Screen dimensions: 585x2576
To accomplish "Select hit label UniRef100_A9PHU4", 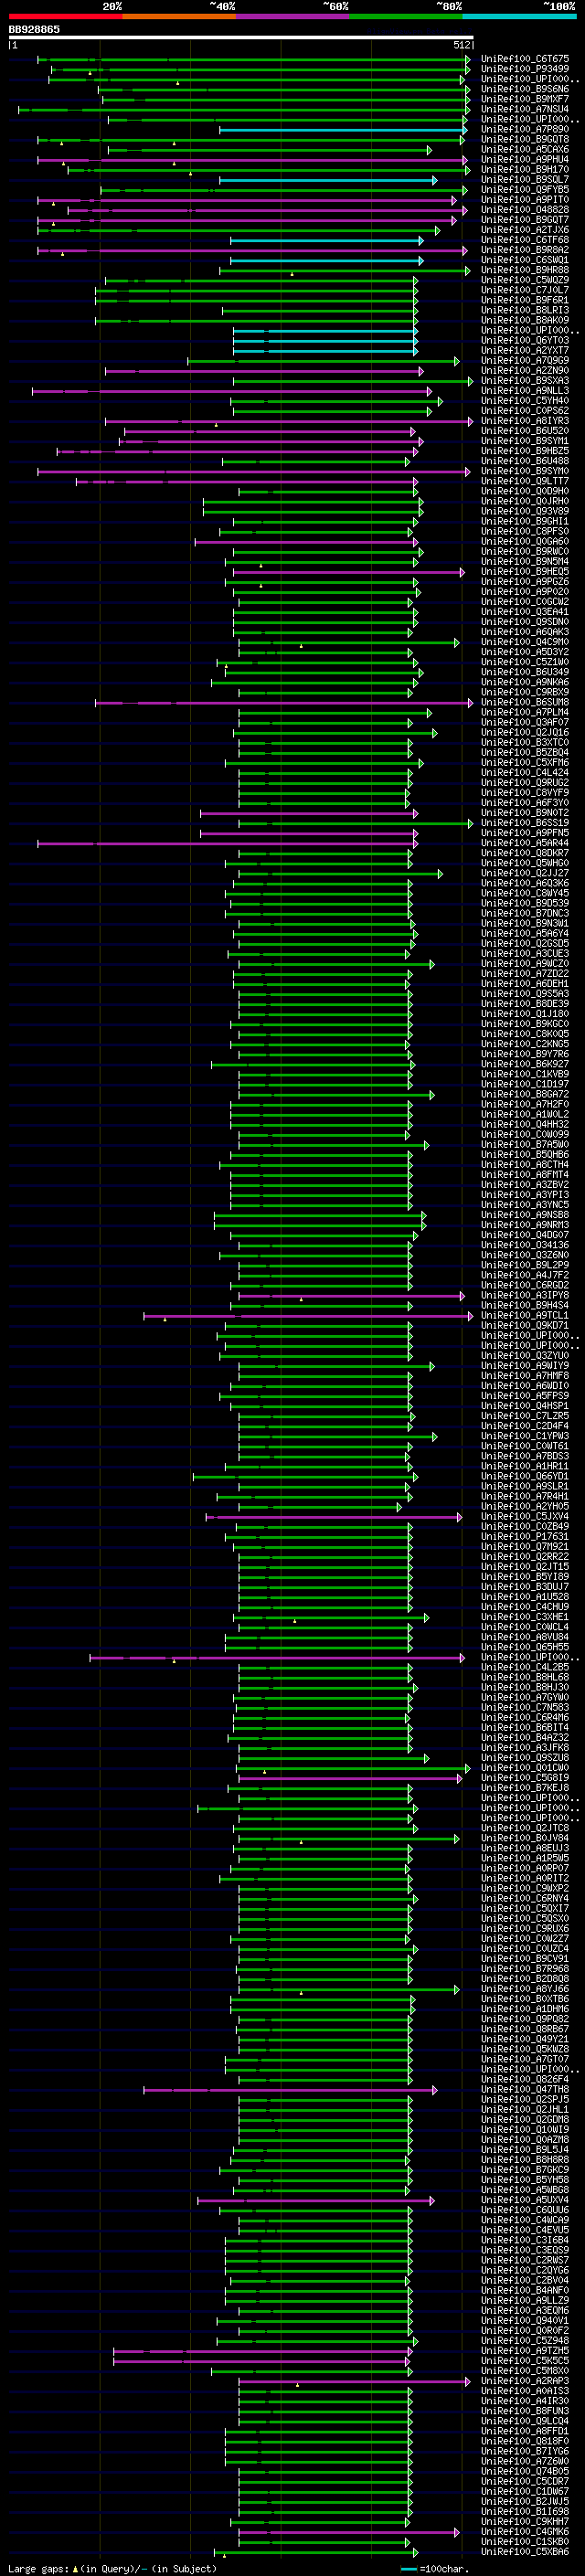I will pos(525,159).
